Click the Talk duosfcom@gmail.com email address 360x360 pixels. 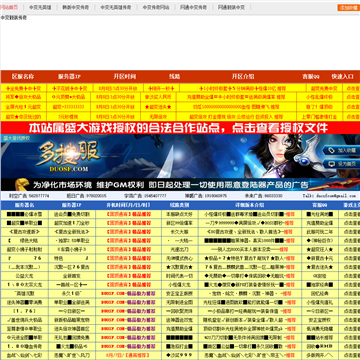pyautogui.click(x=329, y=196)
